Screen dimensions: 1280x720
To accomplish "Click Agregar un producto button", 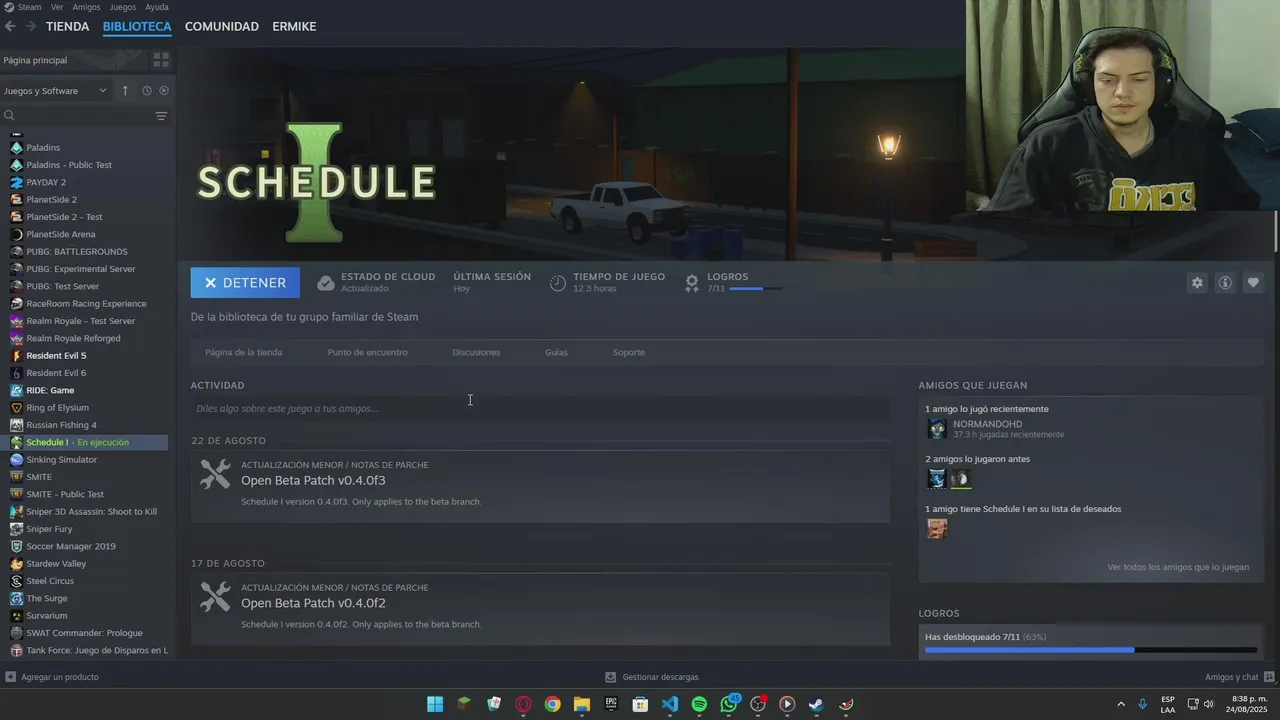I will [52, 677].
